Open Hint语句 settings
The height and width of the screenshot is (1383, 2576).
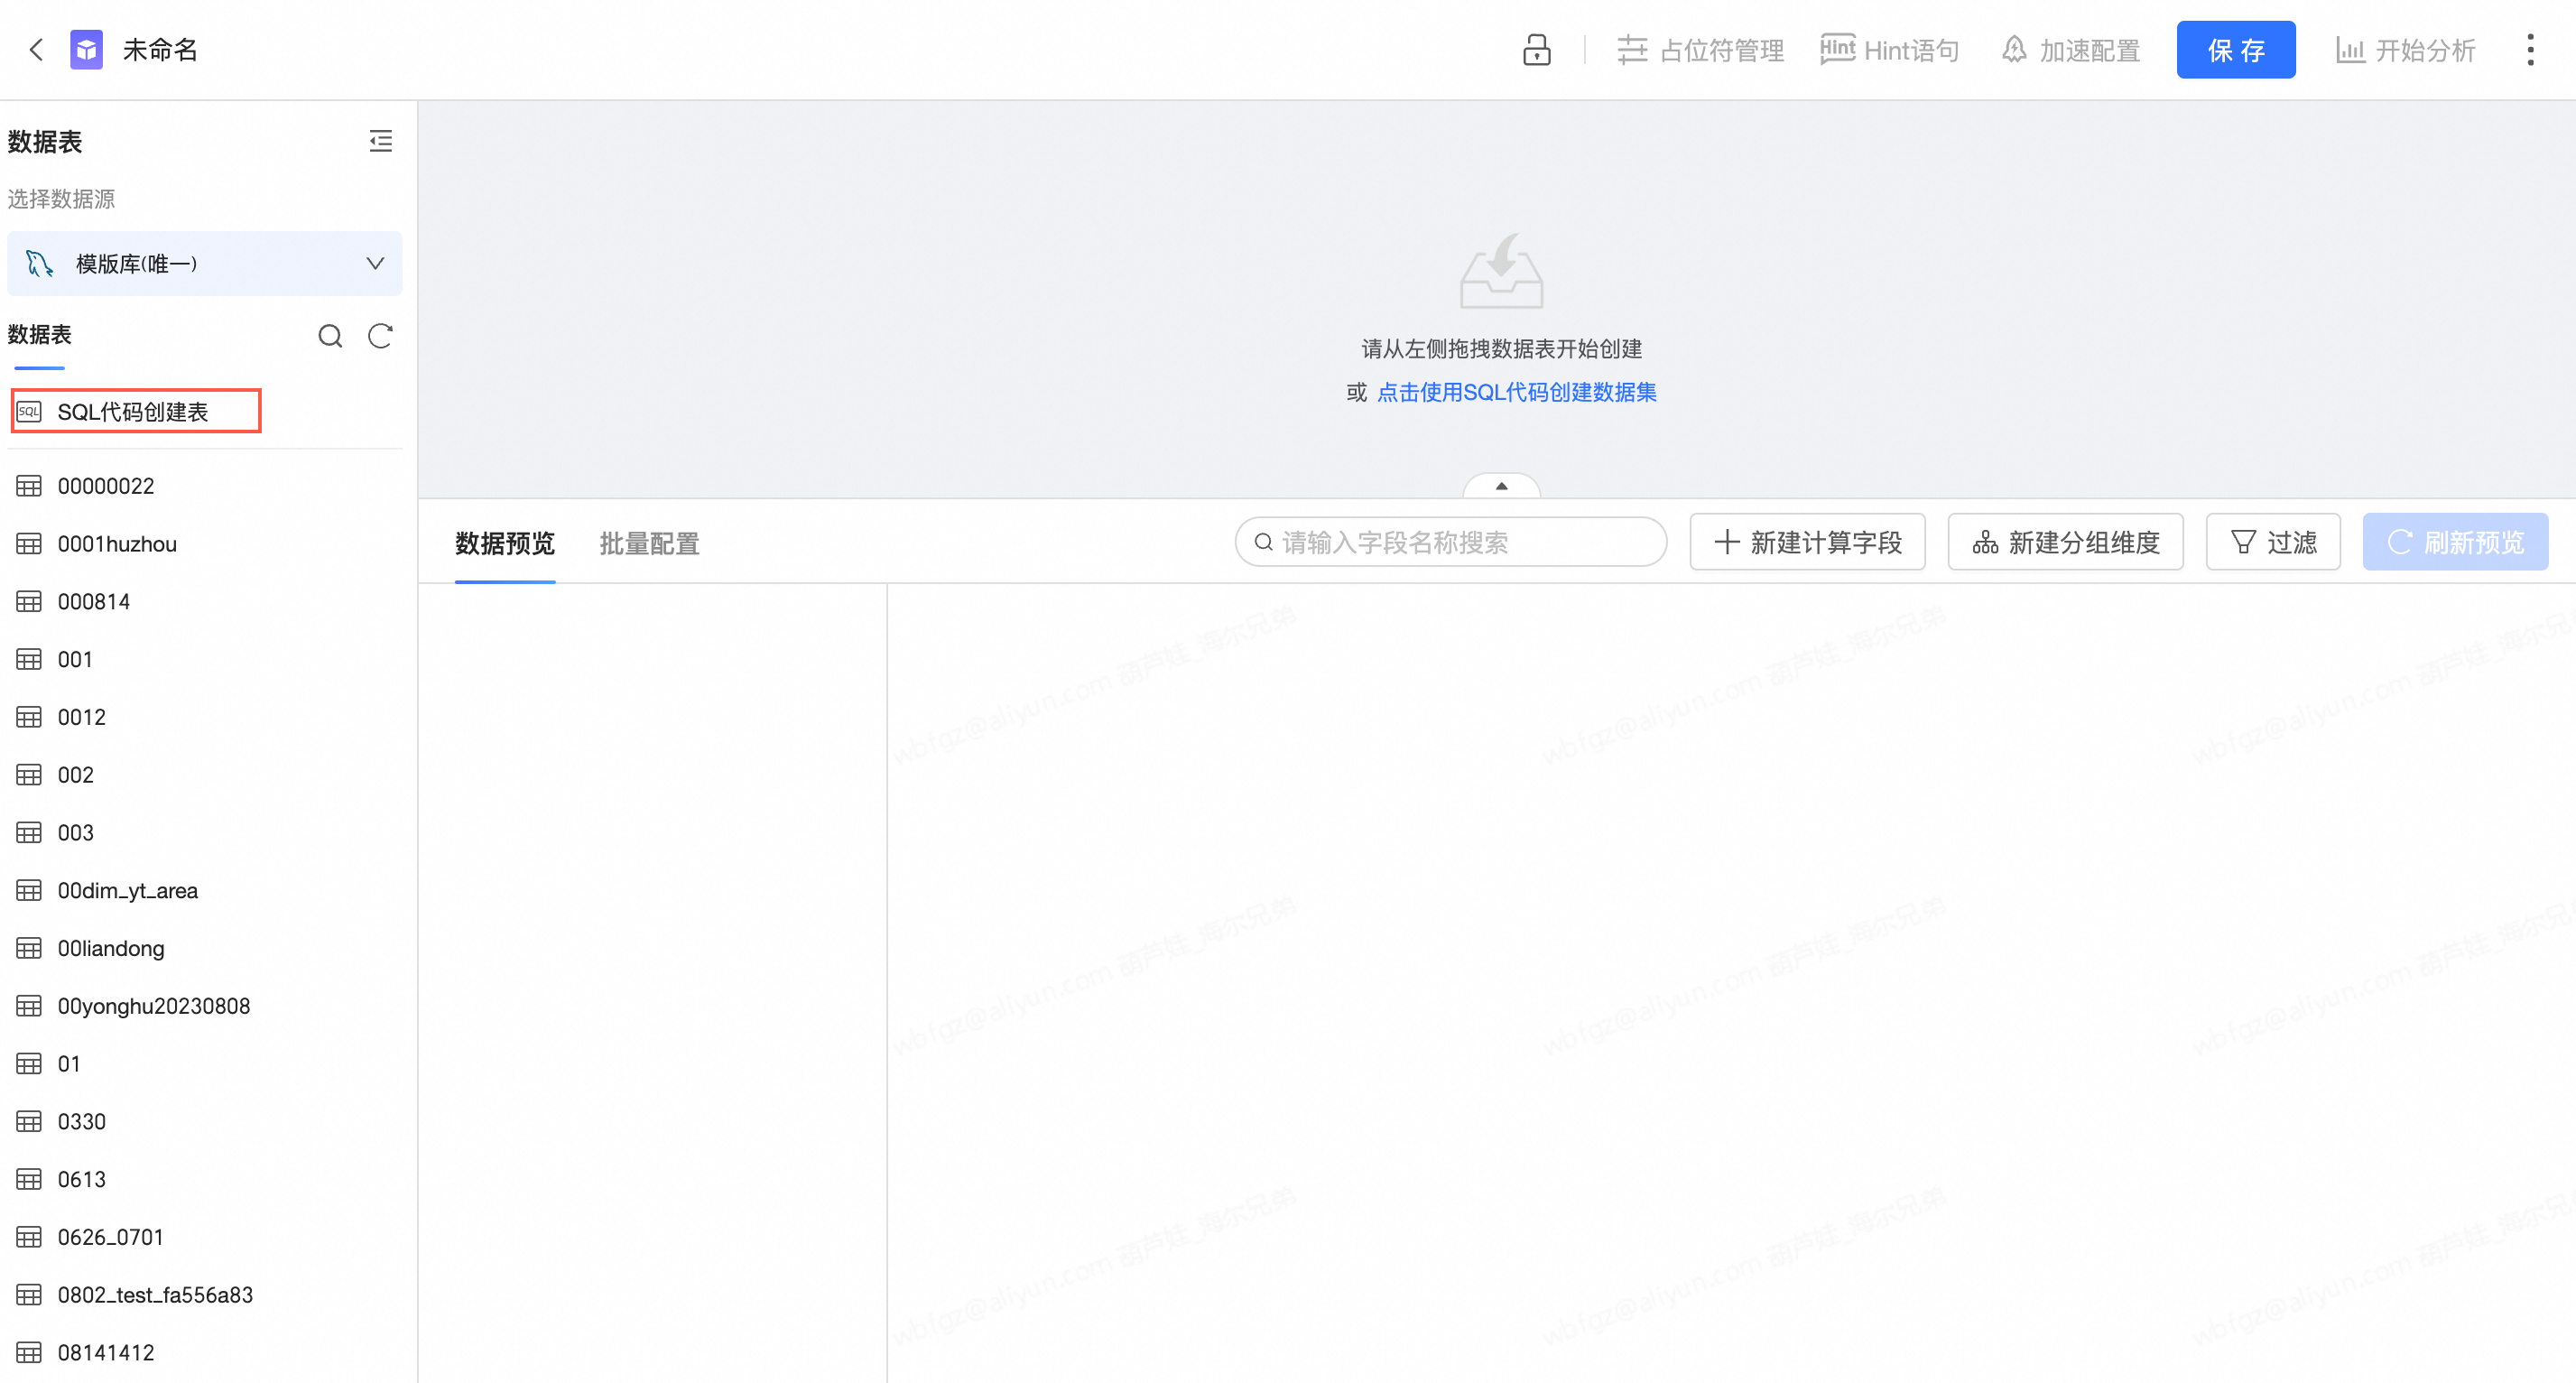coord(1889,50)
